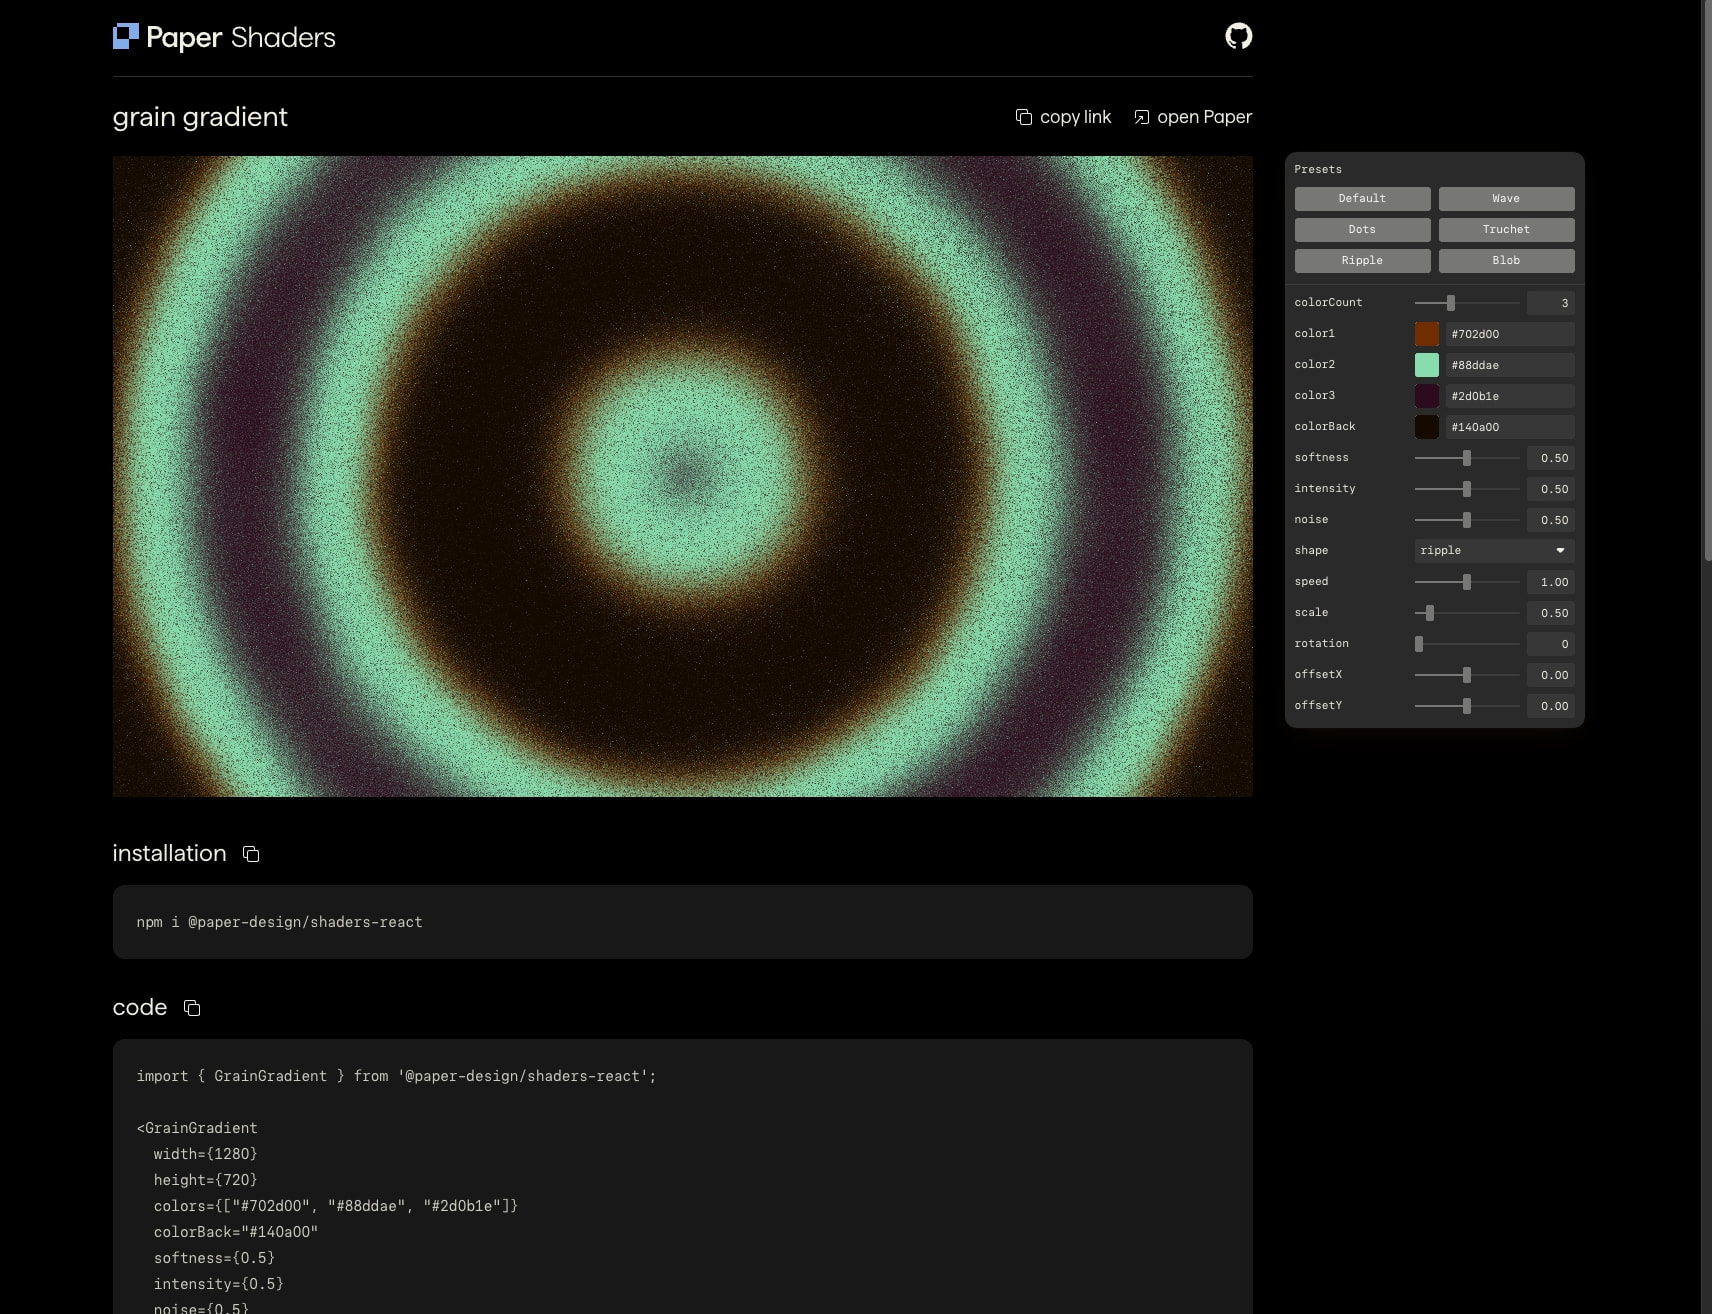Click the intensity={0.5} code line
Image resolution: width=1712 pixels, height=1314 pixels.
click(x=219, y=1284)
